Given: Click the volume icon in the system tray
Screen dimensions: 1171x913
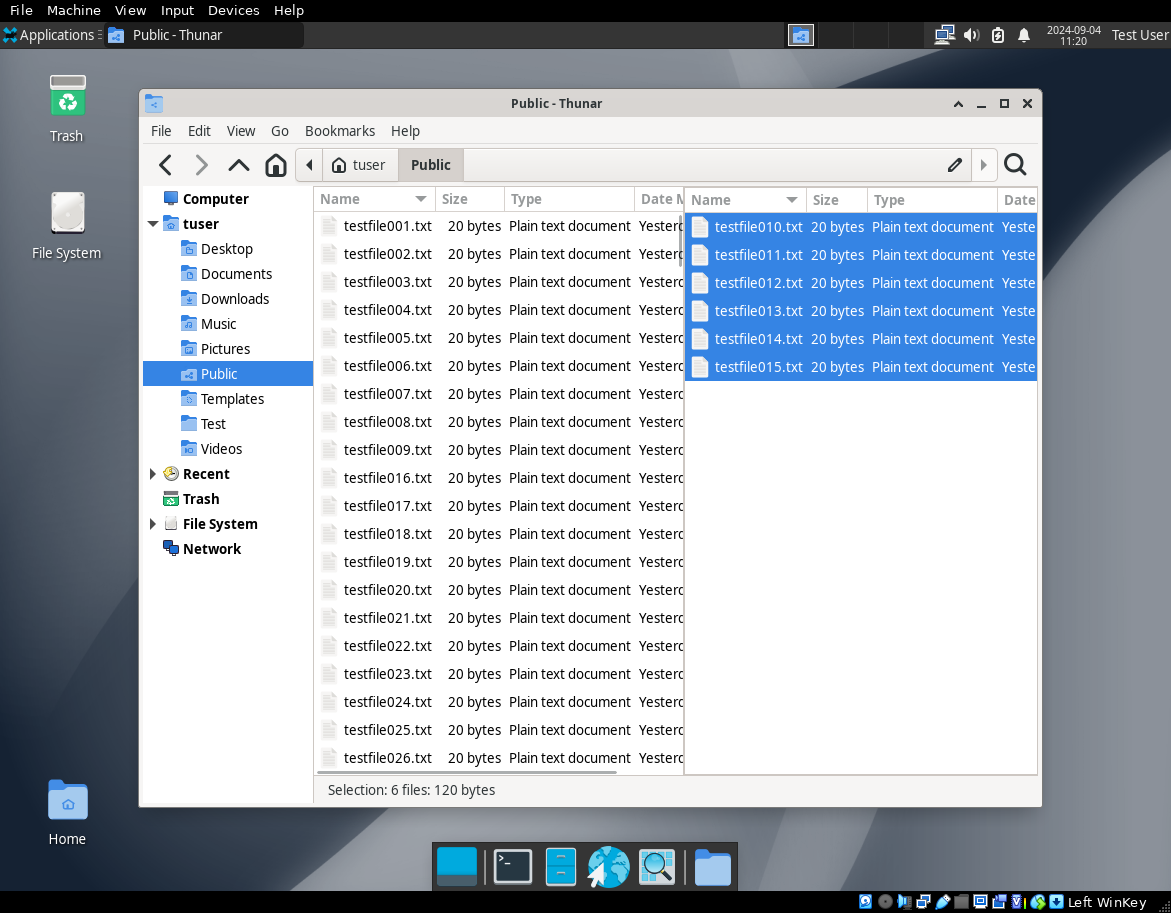Looking at the screenshot, I should (971, 35).
